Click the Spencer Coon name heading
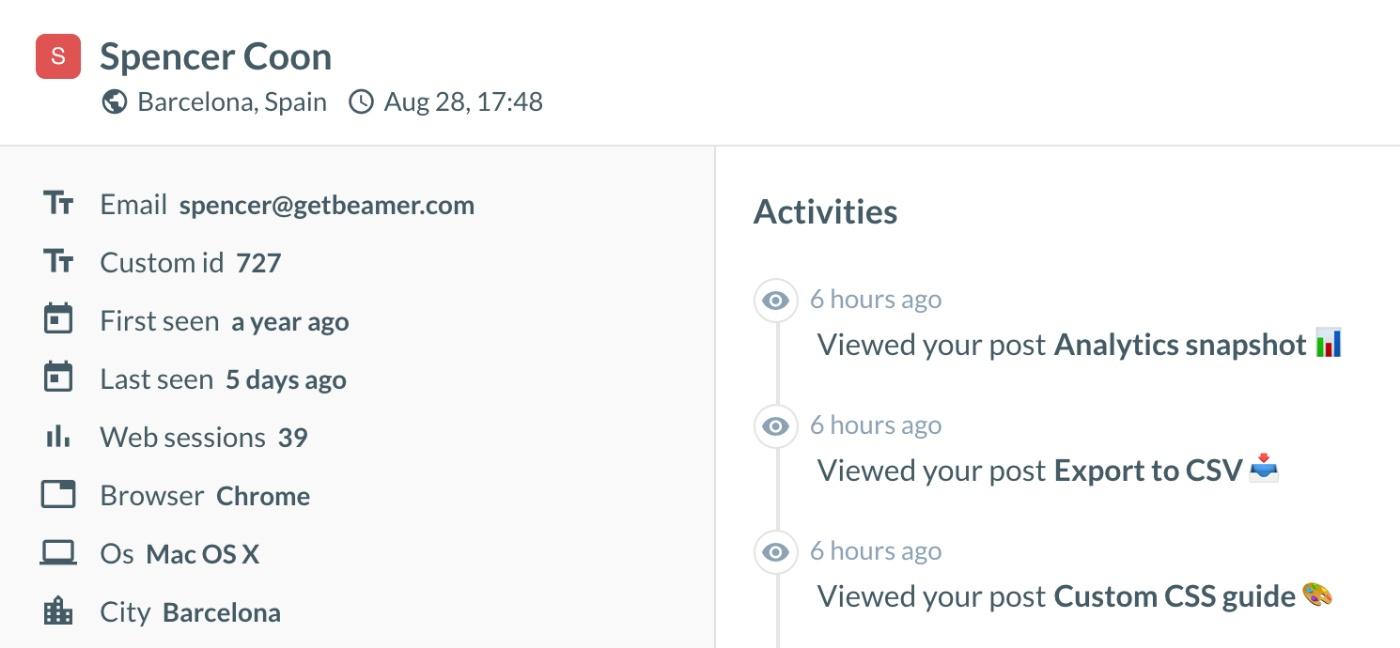Viewport: 1400px width, 648px height. 215,57
